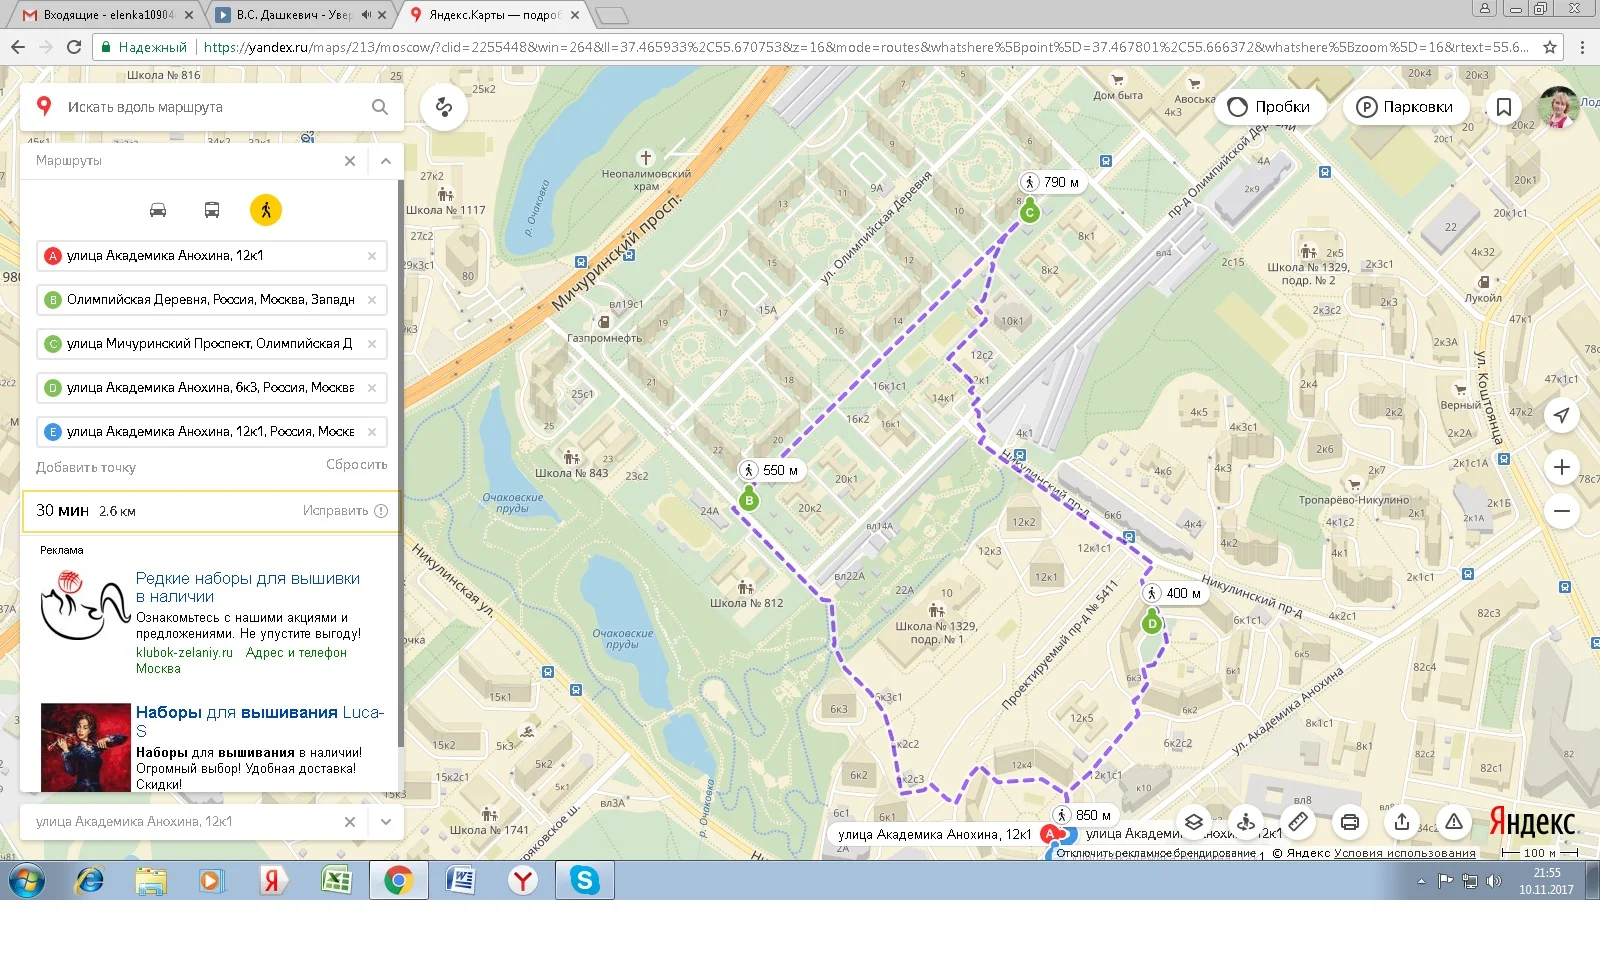Report a map error with warning icon

[1454, 822]
